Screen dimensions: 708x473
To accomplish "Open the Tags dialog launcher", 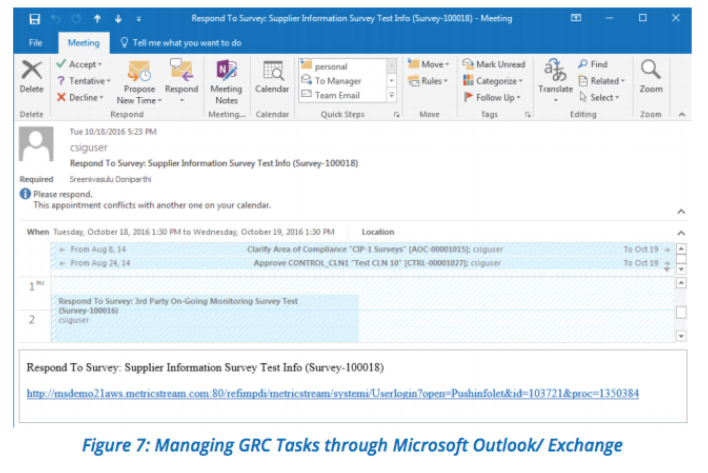I will click(527, 115).
